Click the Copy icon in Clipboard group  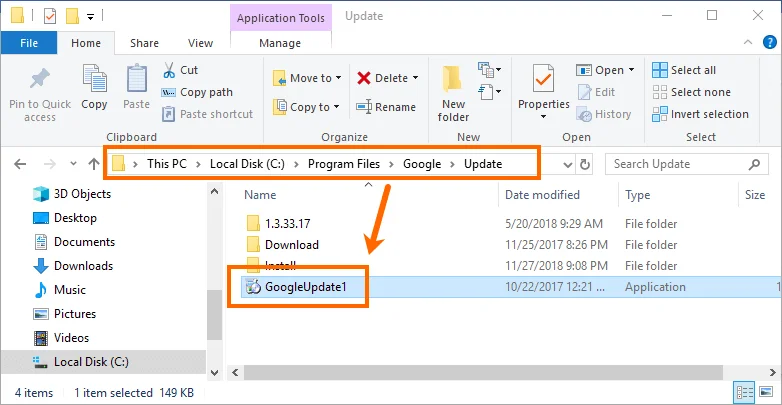pyautogui.click(x=94, y=80)
